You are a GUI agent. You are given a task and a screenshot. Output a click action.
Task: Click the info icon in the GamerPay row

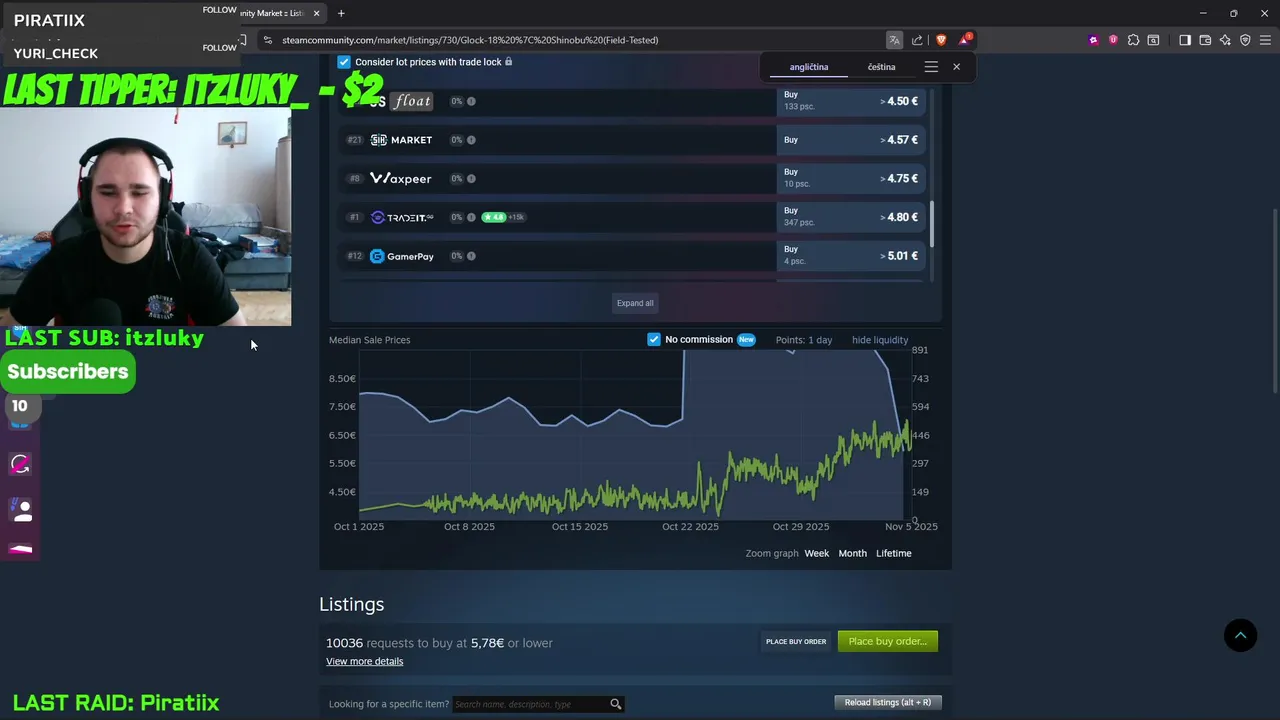(x=471, y=256)
